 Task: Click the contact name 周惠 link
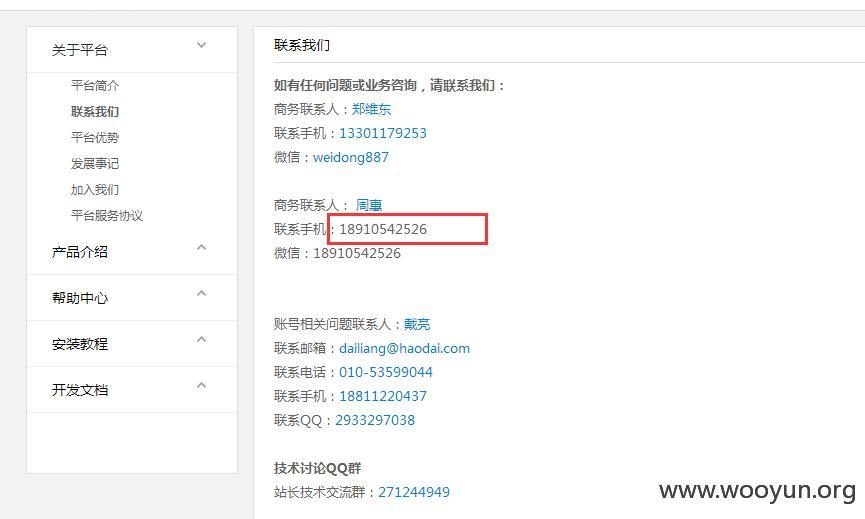coord(369,205)
